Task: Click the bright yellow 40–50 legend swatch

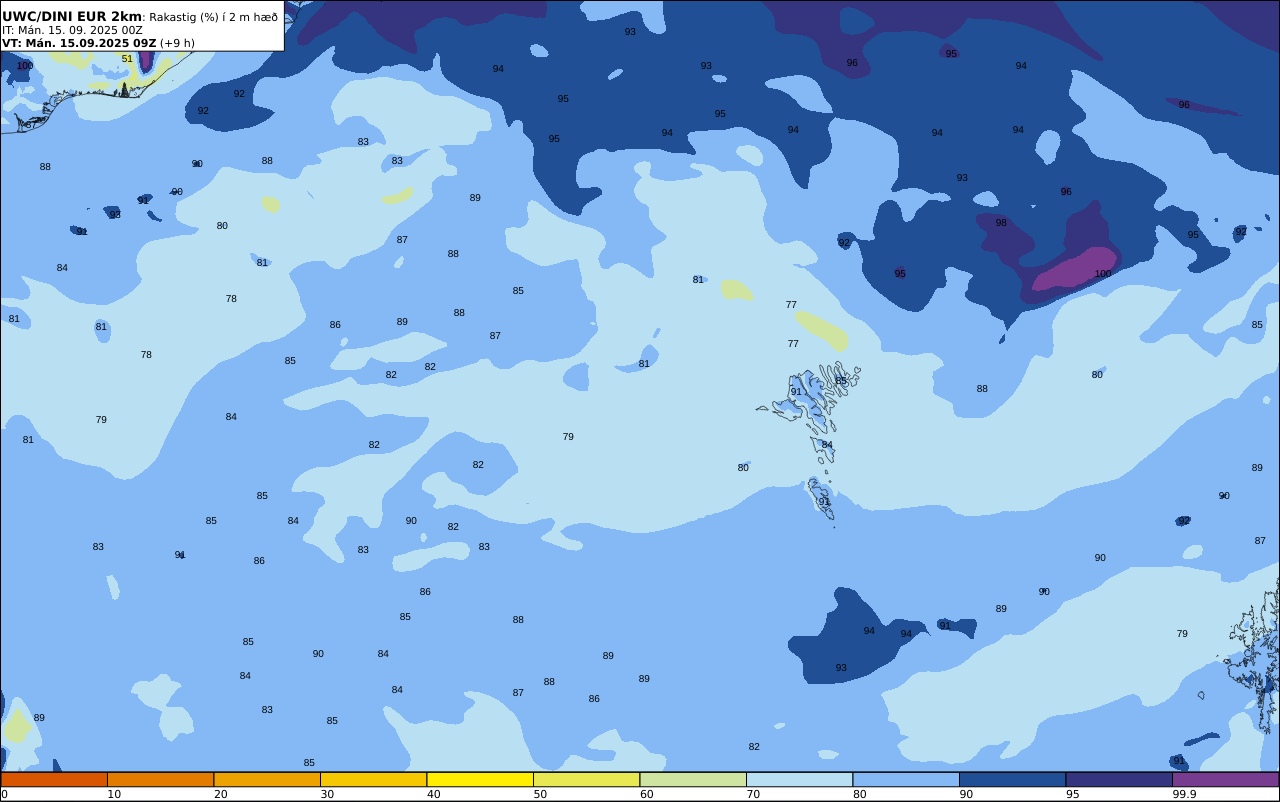Action: 480,779
